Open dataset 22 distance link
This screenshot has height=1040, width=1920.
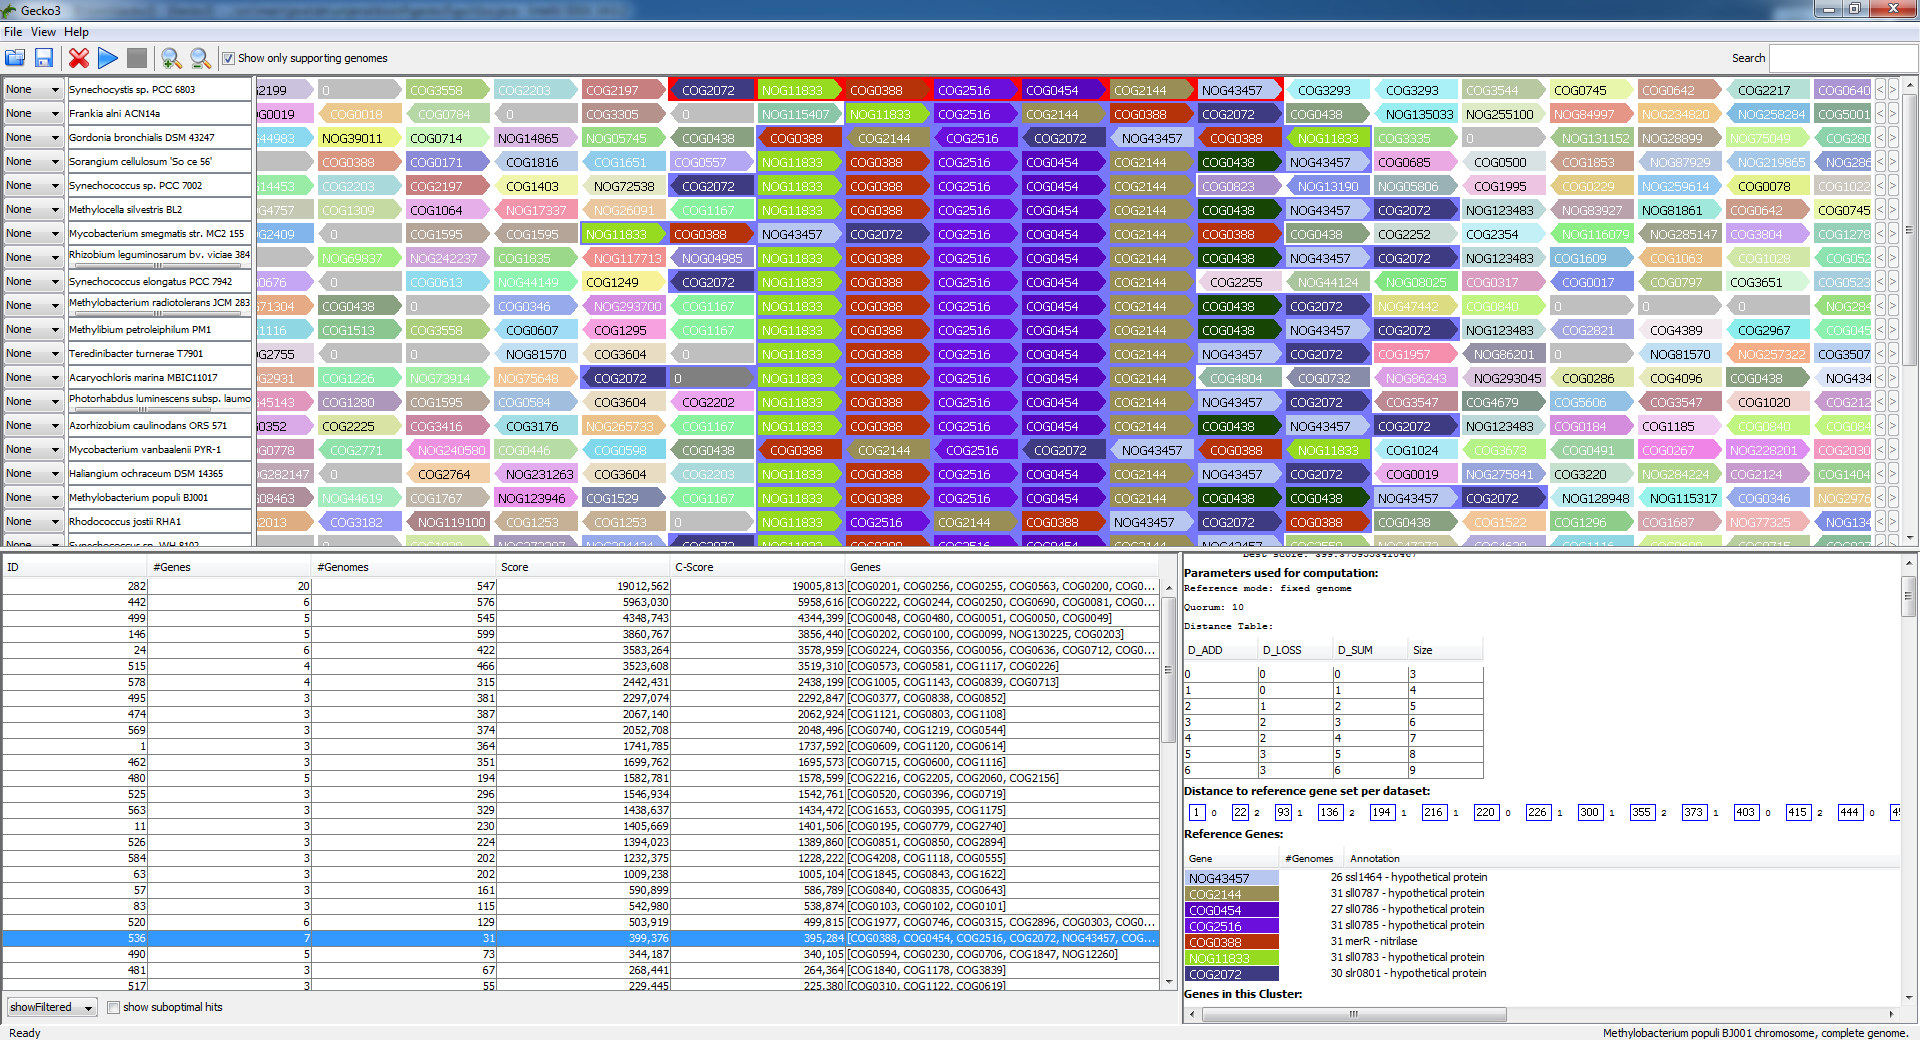(x=1240, y=812)
